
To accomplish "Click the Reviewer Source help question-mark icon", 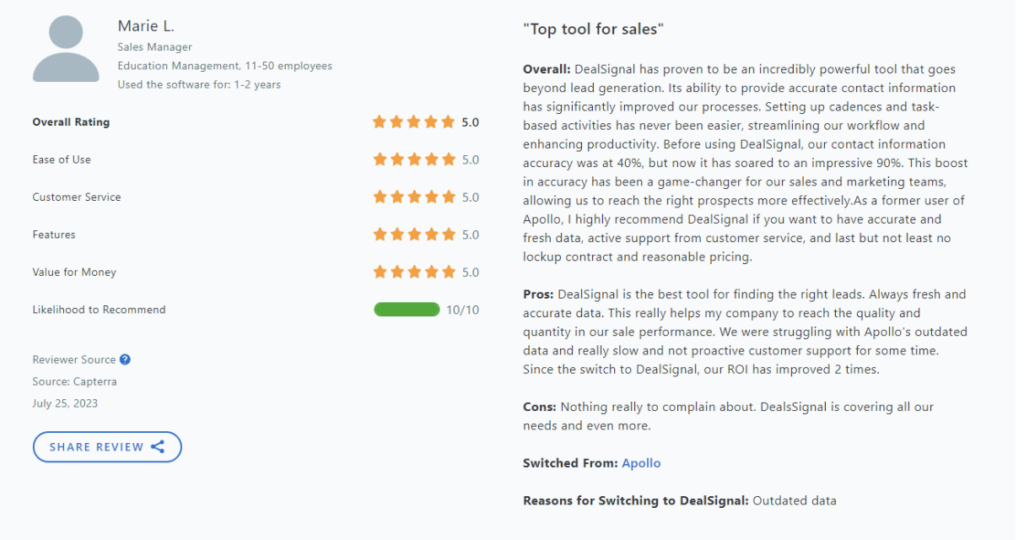I will (x=125, y=359).
